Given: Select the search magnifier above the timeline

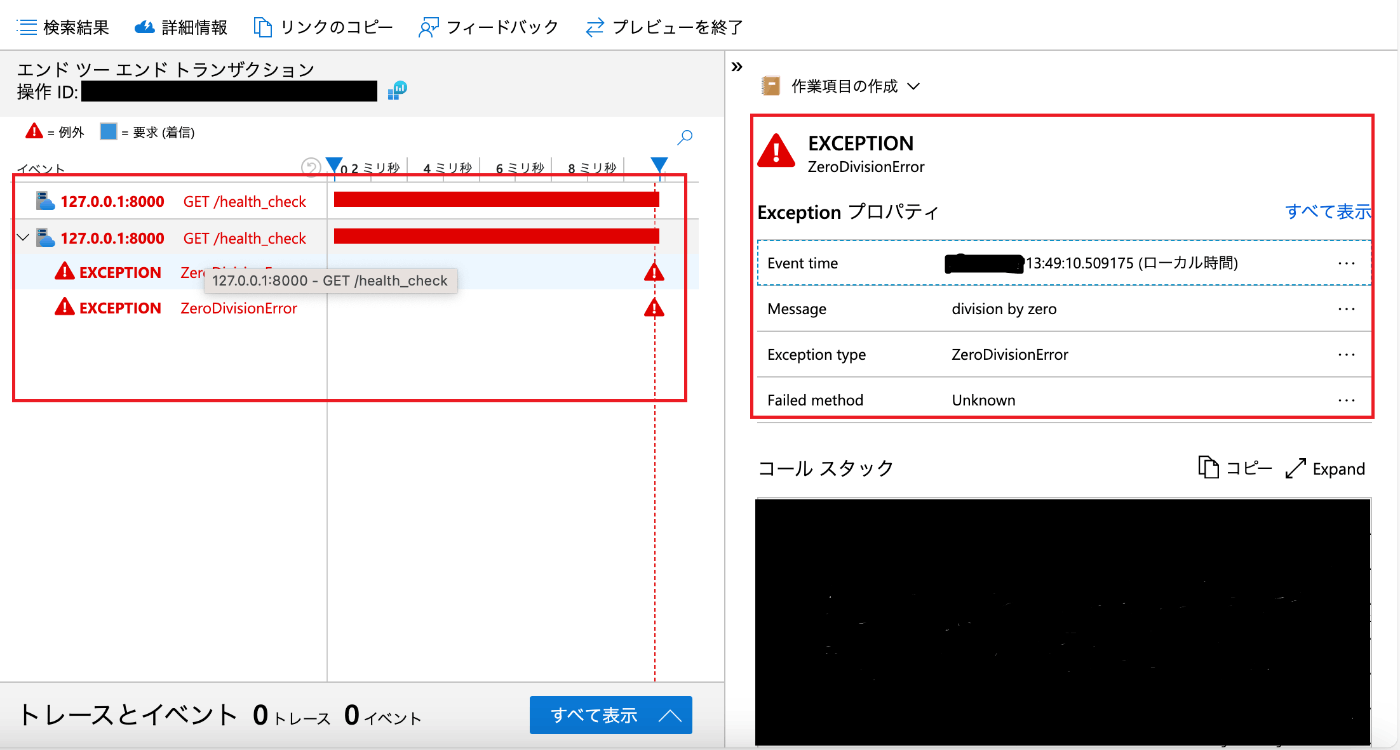Looking at the screenshot, I should (684, 137).
